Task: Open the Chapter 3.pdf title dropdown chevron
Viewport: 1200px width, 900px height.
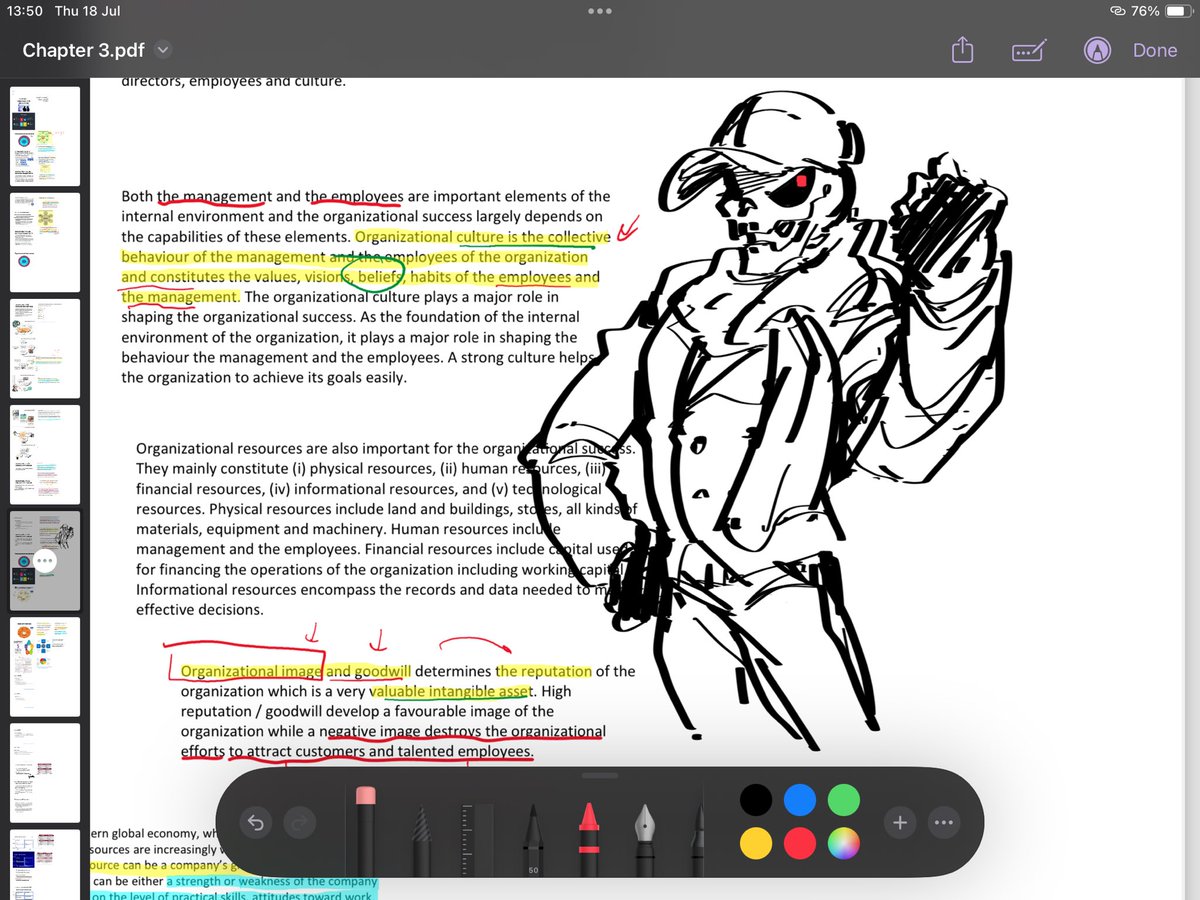Action: click(164, 50)
